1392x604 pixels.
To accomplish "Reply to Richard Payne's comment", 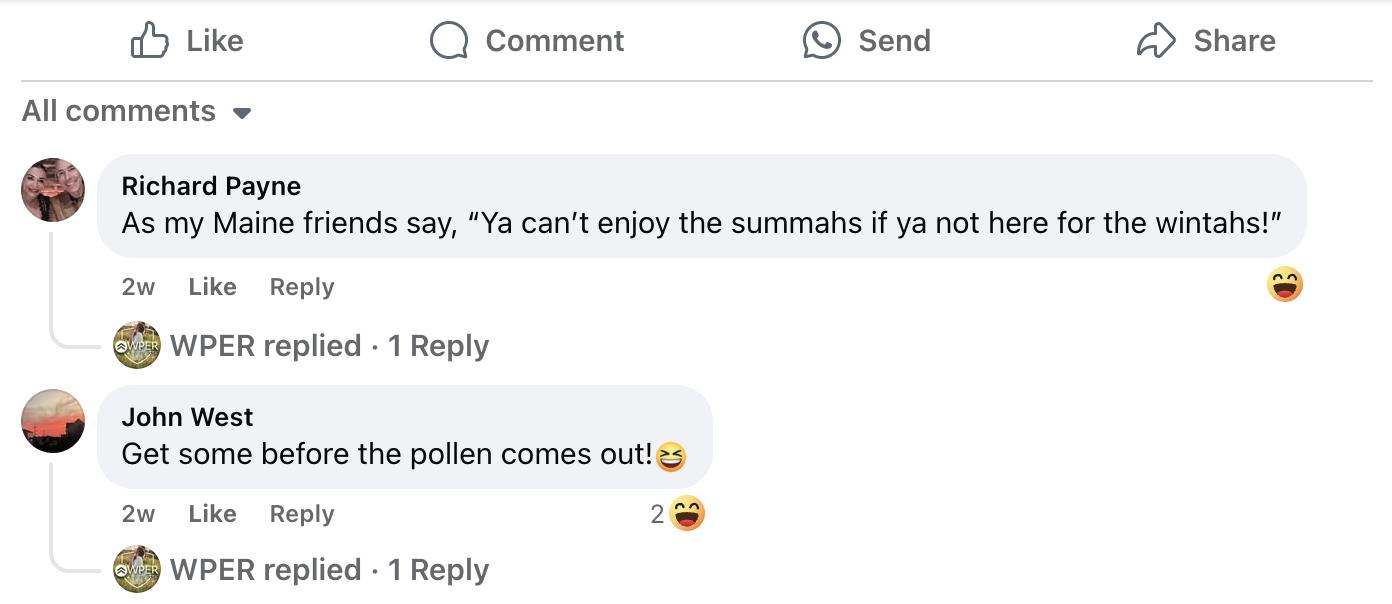I will [x=302, y=287].
